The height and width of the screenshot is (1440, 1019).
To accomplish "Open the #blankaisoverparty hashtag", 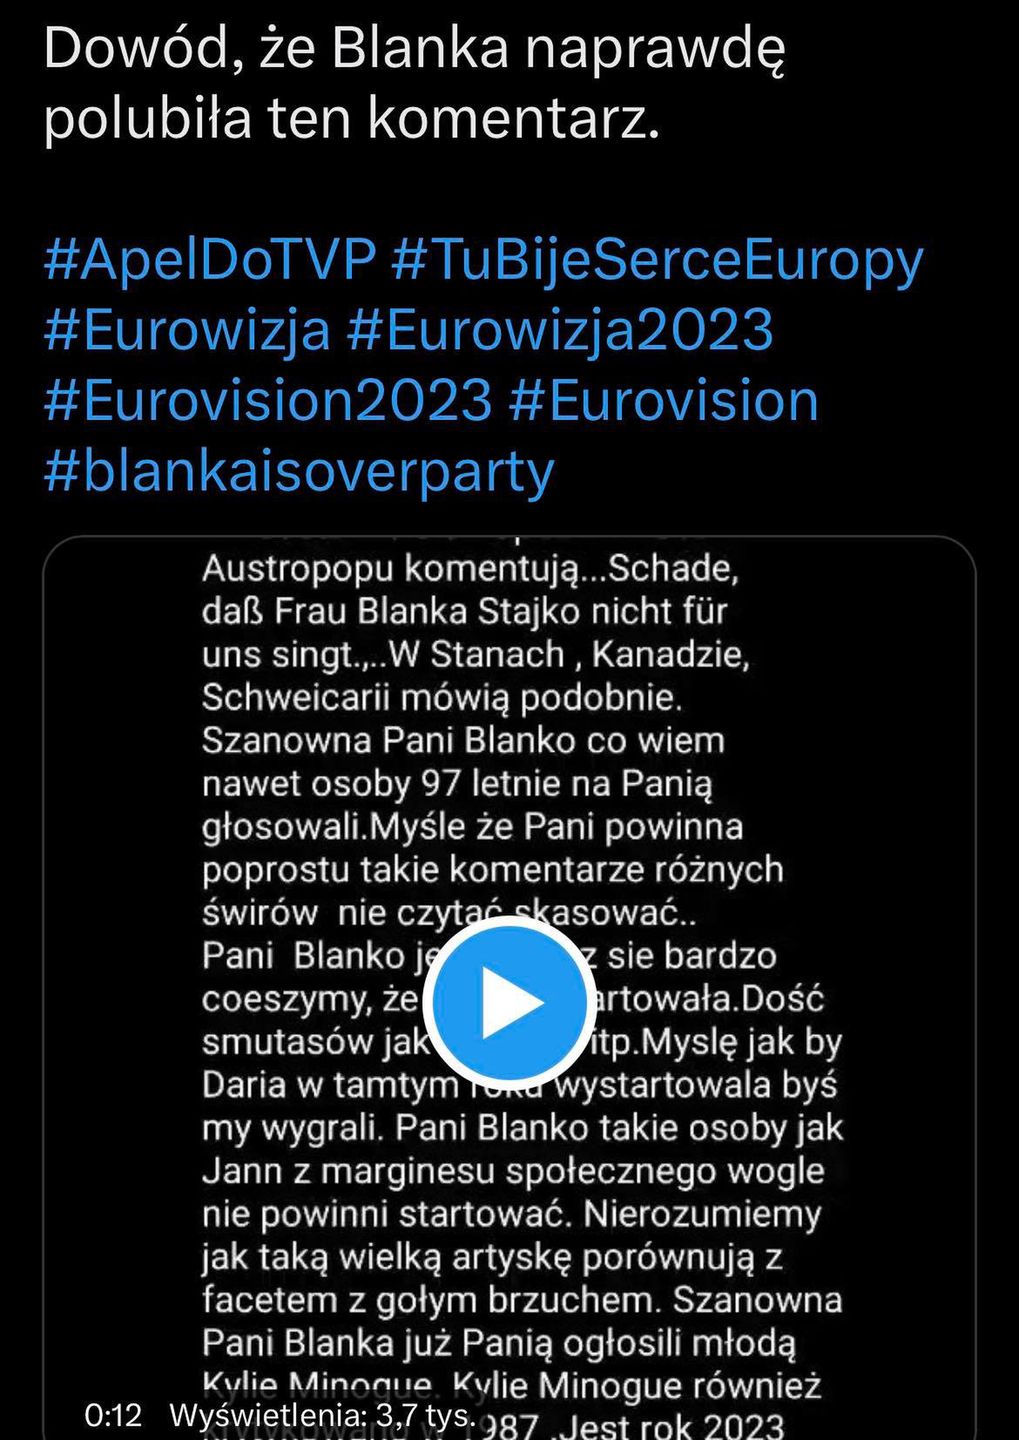I will 299,471.
